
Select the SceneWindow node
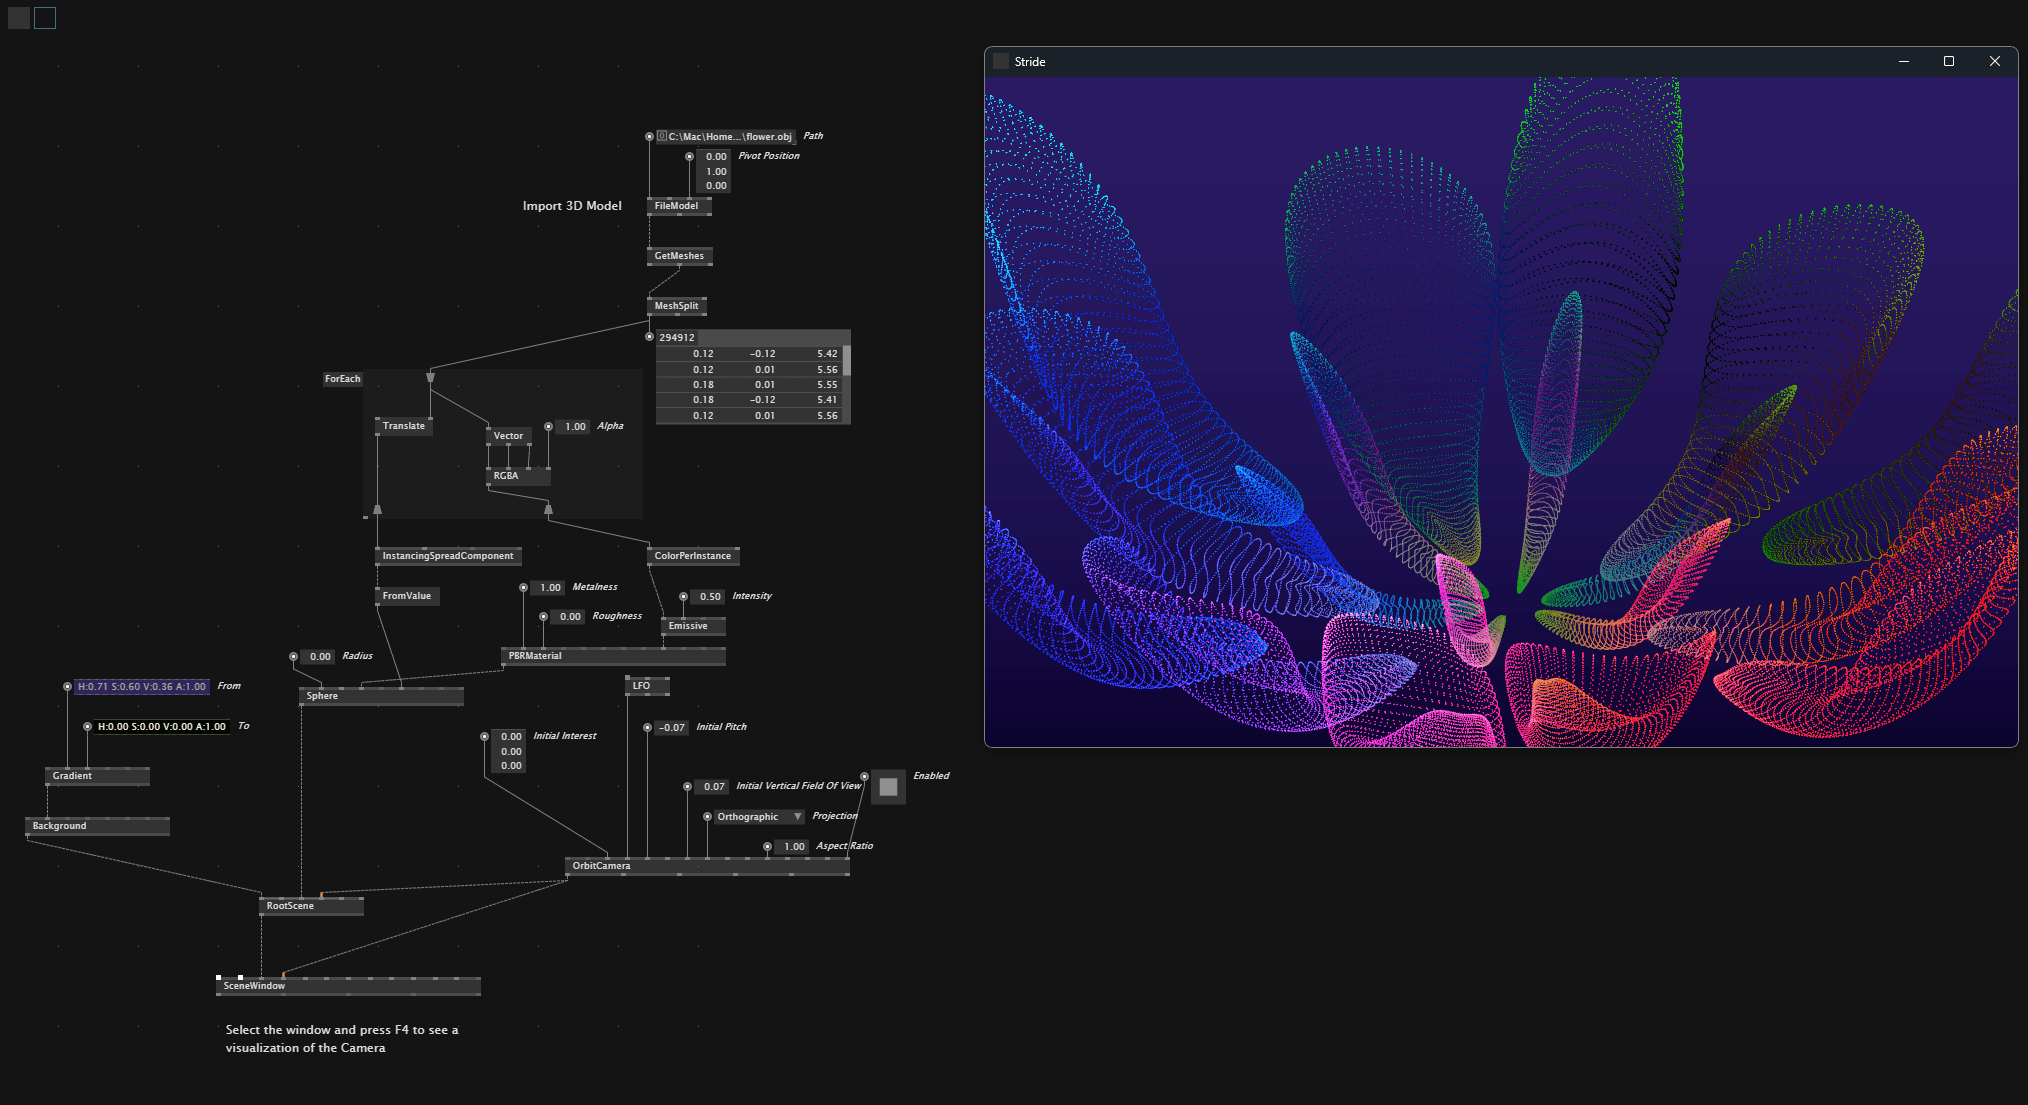[254, 986]
